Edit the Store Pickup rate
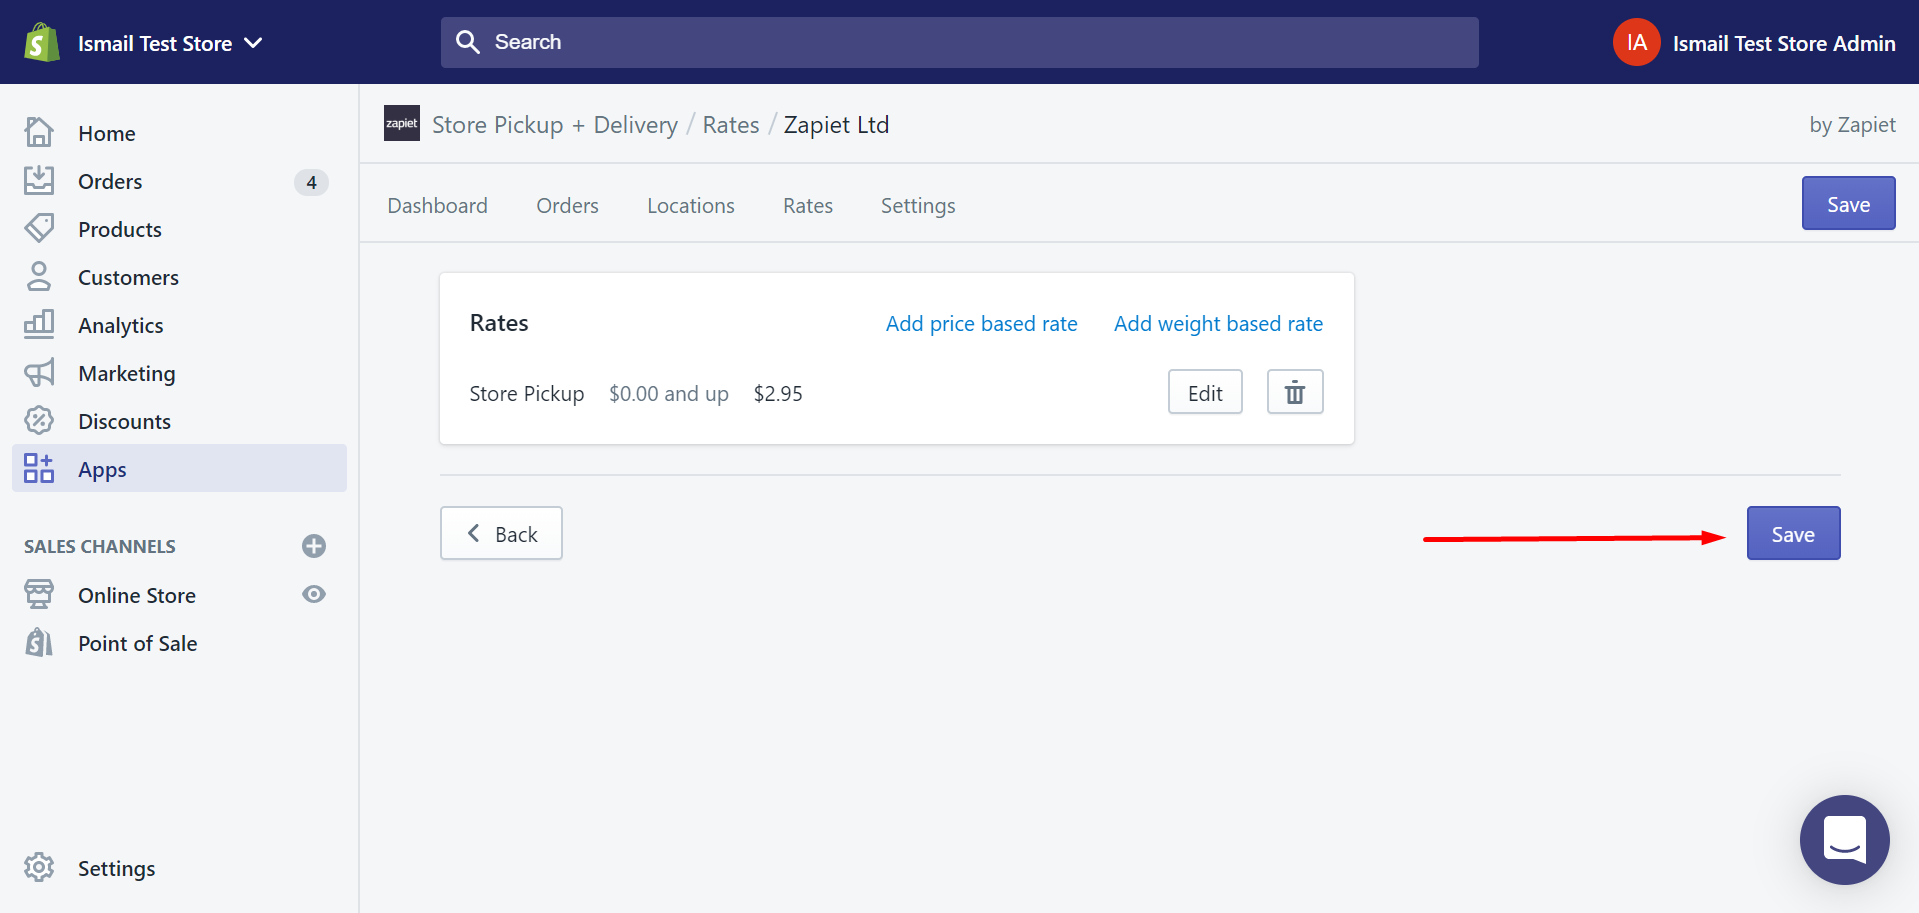Image resolution: width=1919 pixels, height=913 pixels. pos(1205,392)
